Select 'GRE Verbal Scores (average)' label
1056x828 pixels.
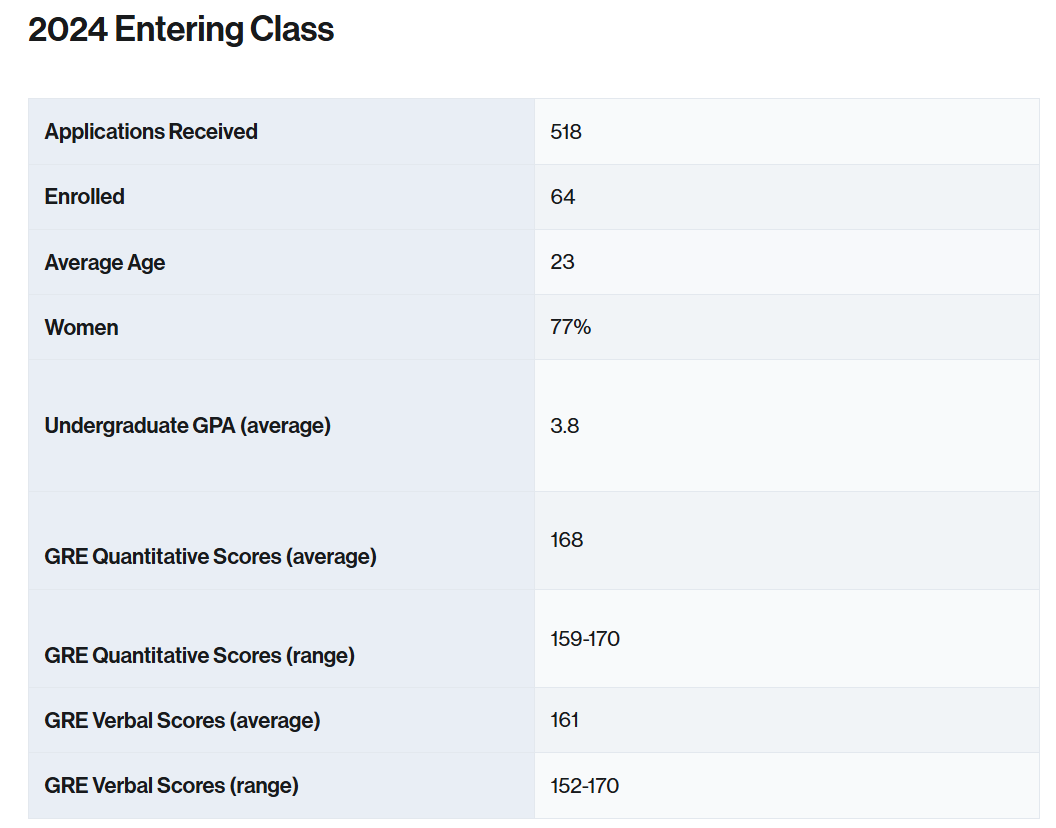(x=182, y=721)
